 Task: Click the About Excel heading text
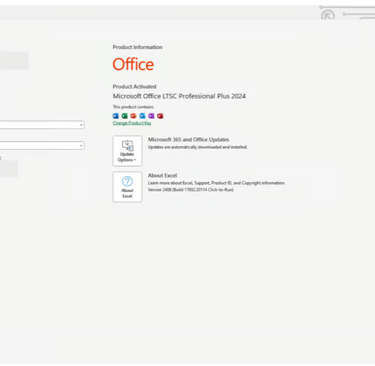click(x=162, y=176)
